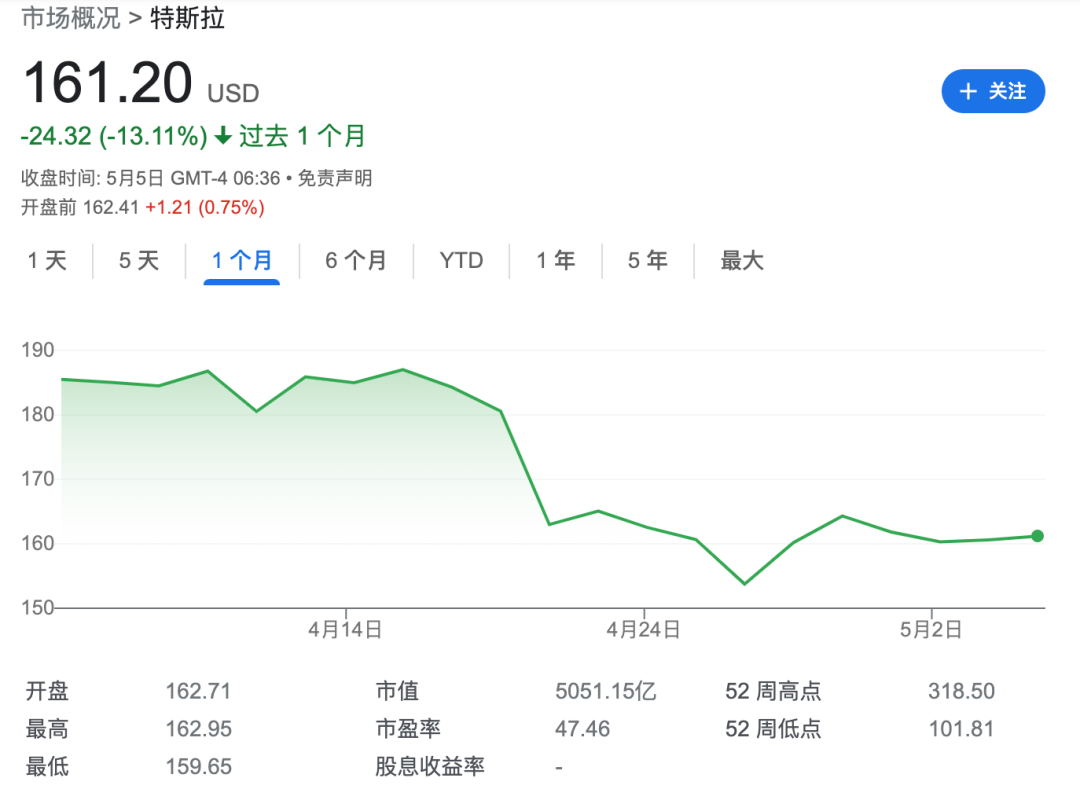Click the pre-market price 162.41
The width and height of the screenshot is (1080, 800).
click(111, 207)
